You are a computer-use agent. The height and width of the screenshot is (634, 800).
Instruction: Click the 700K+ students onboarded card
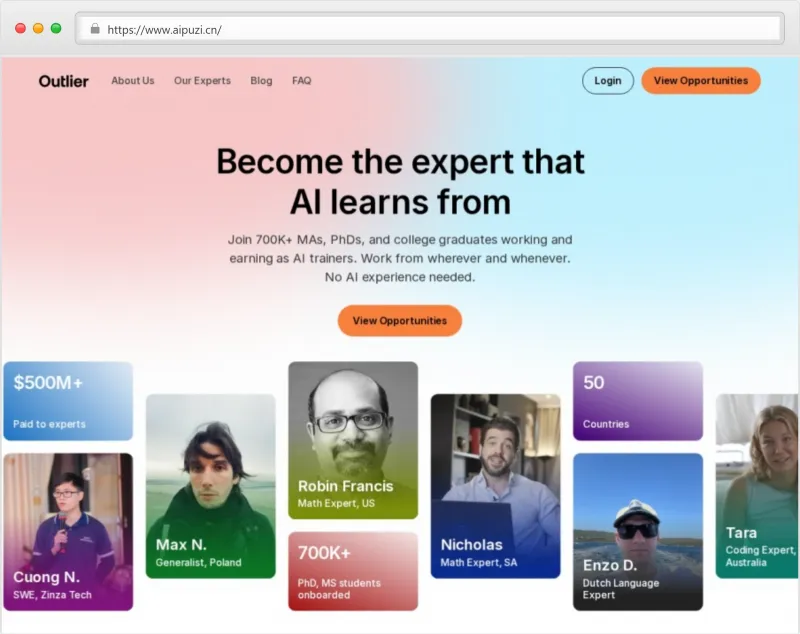353,571
